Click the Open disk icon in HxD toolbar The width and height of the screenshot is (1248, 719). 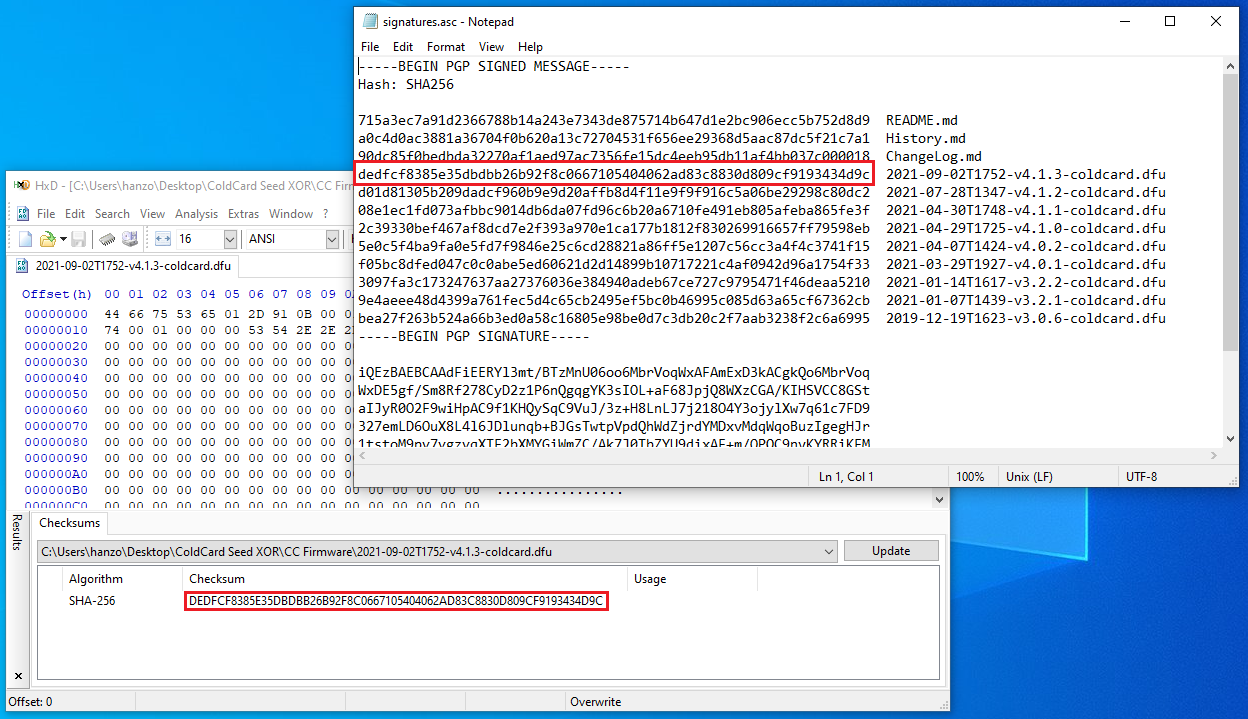click(x=129, y=239)
